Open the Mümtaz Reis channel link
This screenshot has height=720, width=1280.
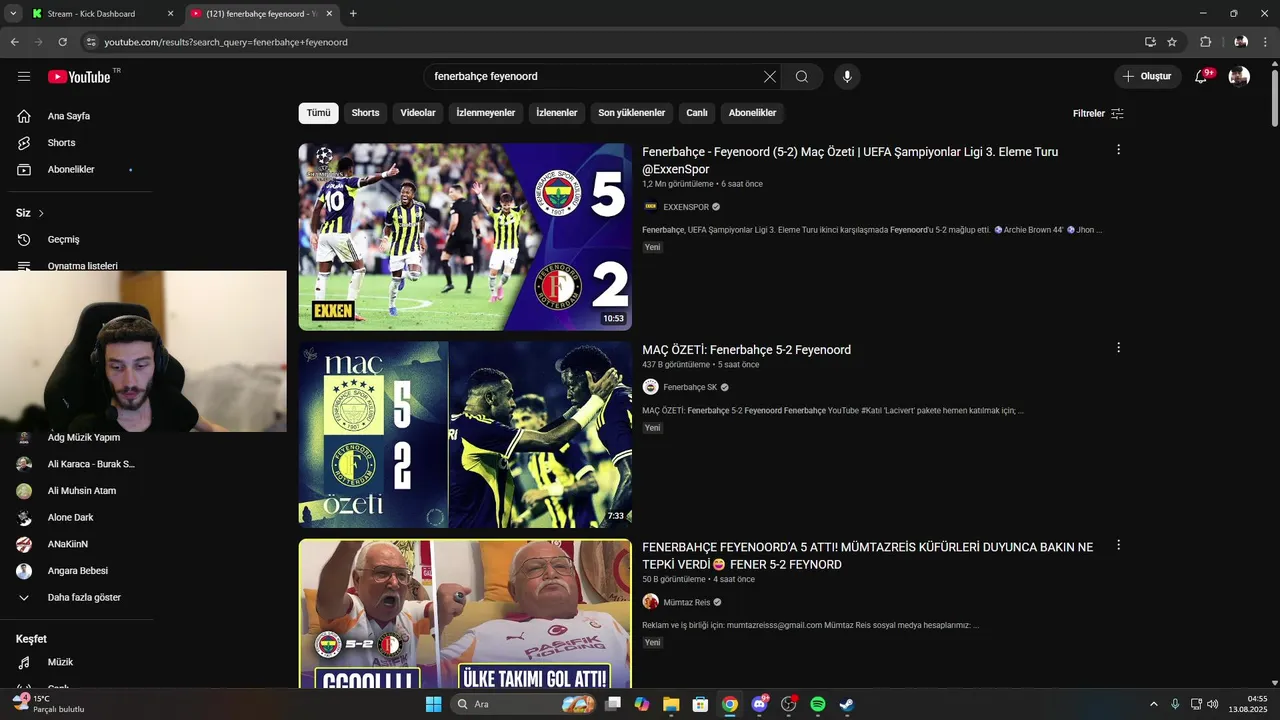tap(686, 602)
